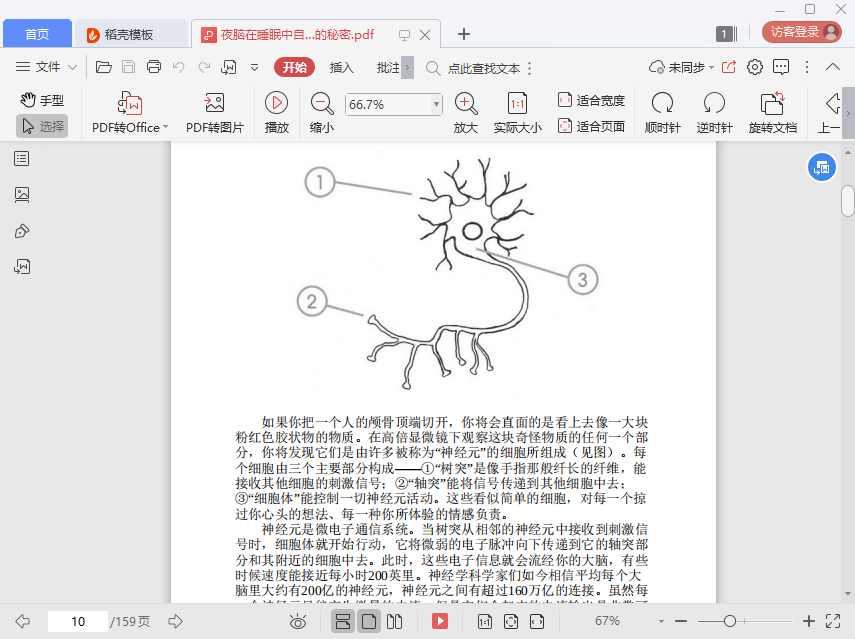Click the tab display mode icon
The image size is (855, 639).
(404, 35)
